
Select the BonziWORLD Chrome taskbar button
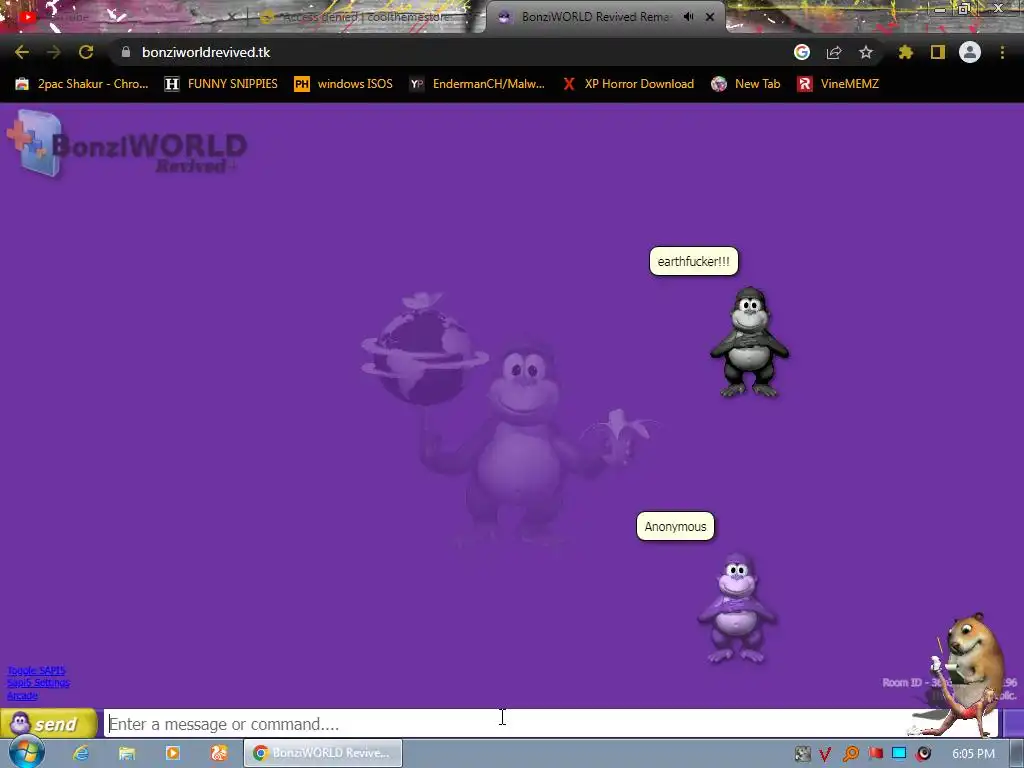click(x=323, y=753)
